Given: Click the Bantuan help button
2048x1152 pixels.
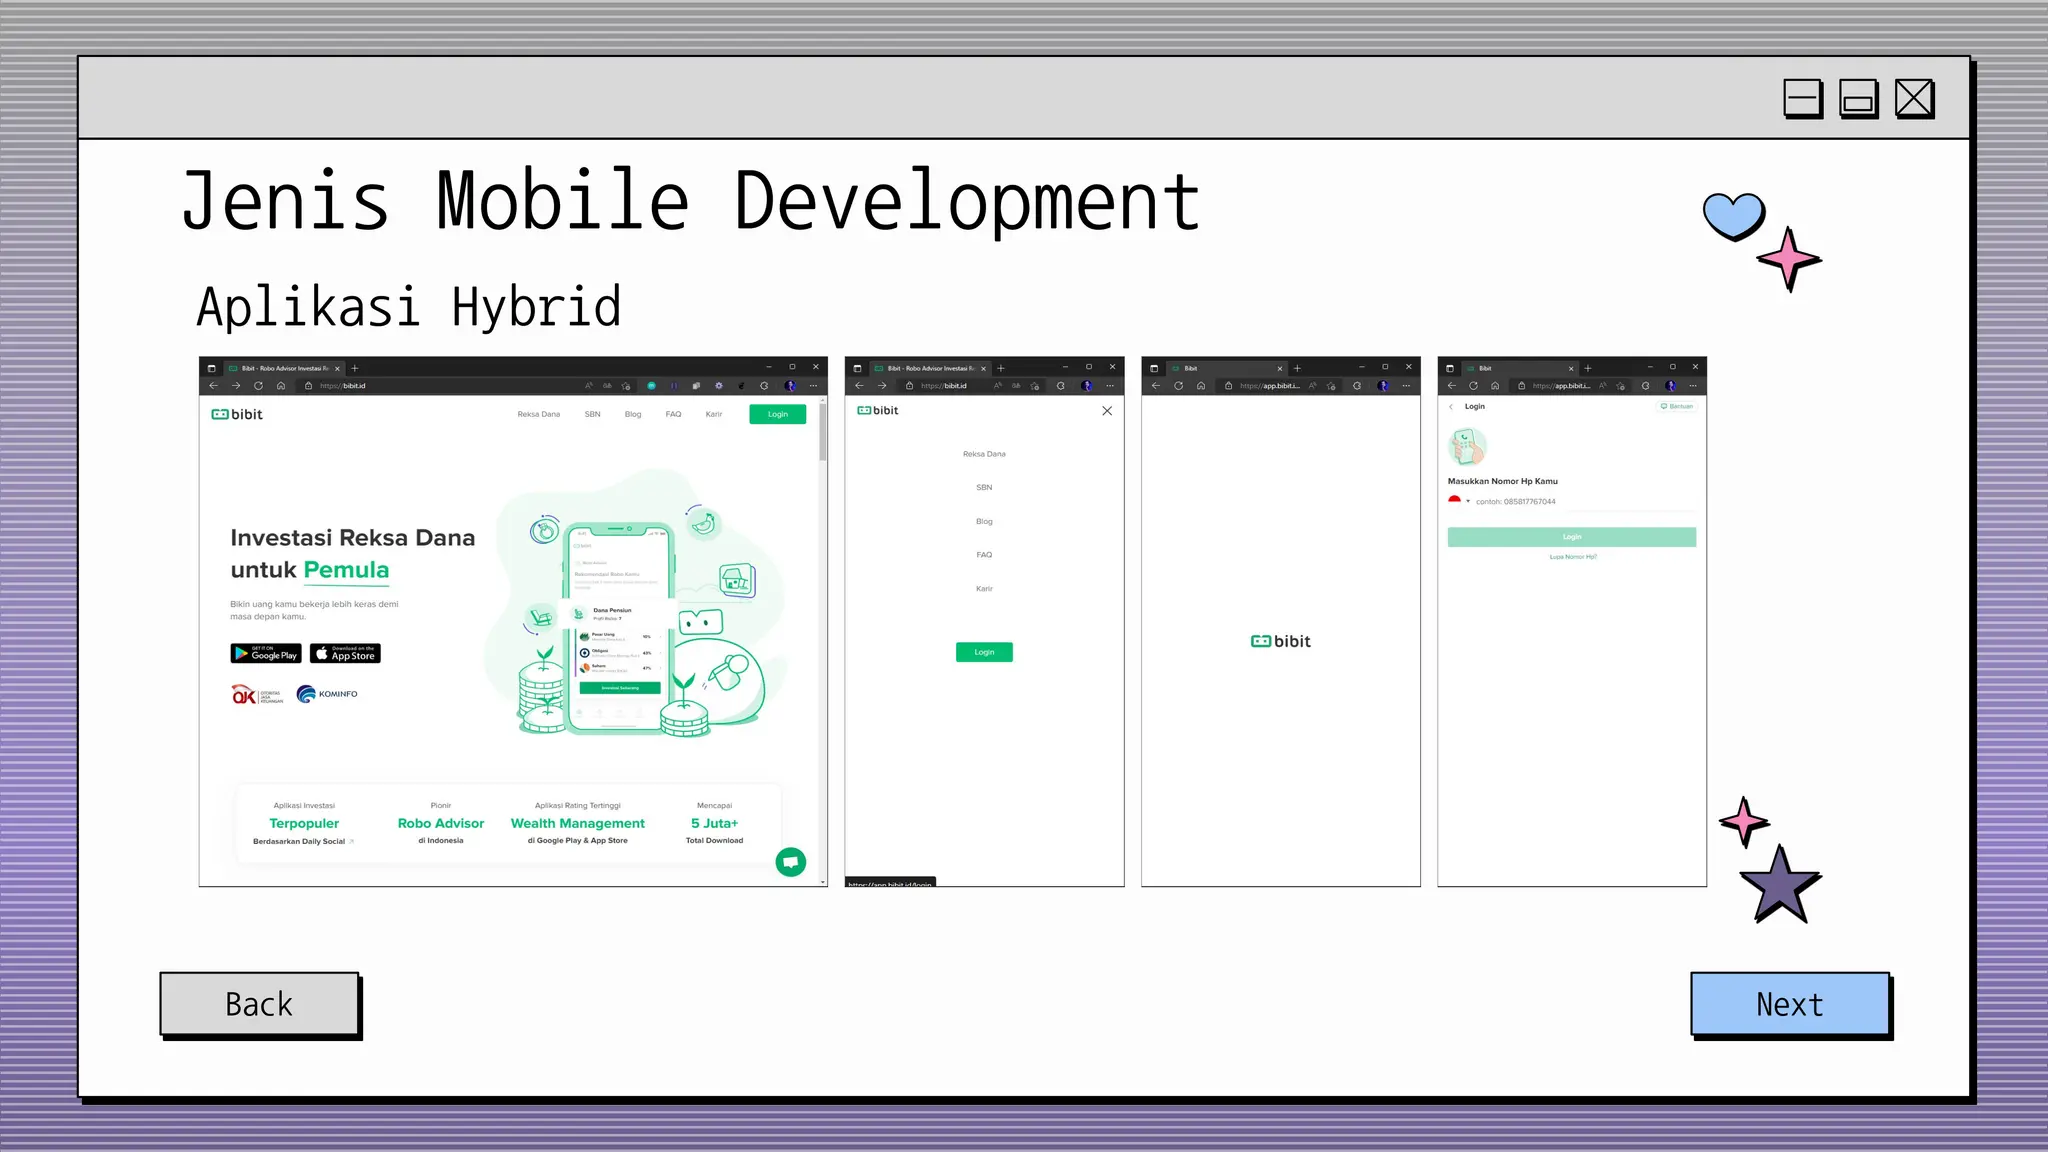Looking at the screenshot, I should [1677, 406].
